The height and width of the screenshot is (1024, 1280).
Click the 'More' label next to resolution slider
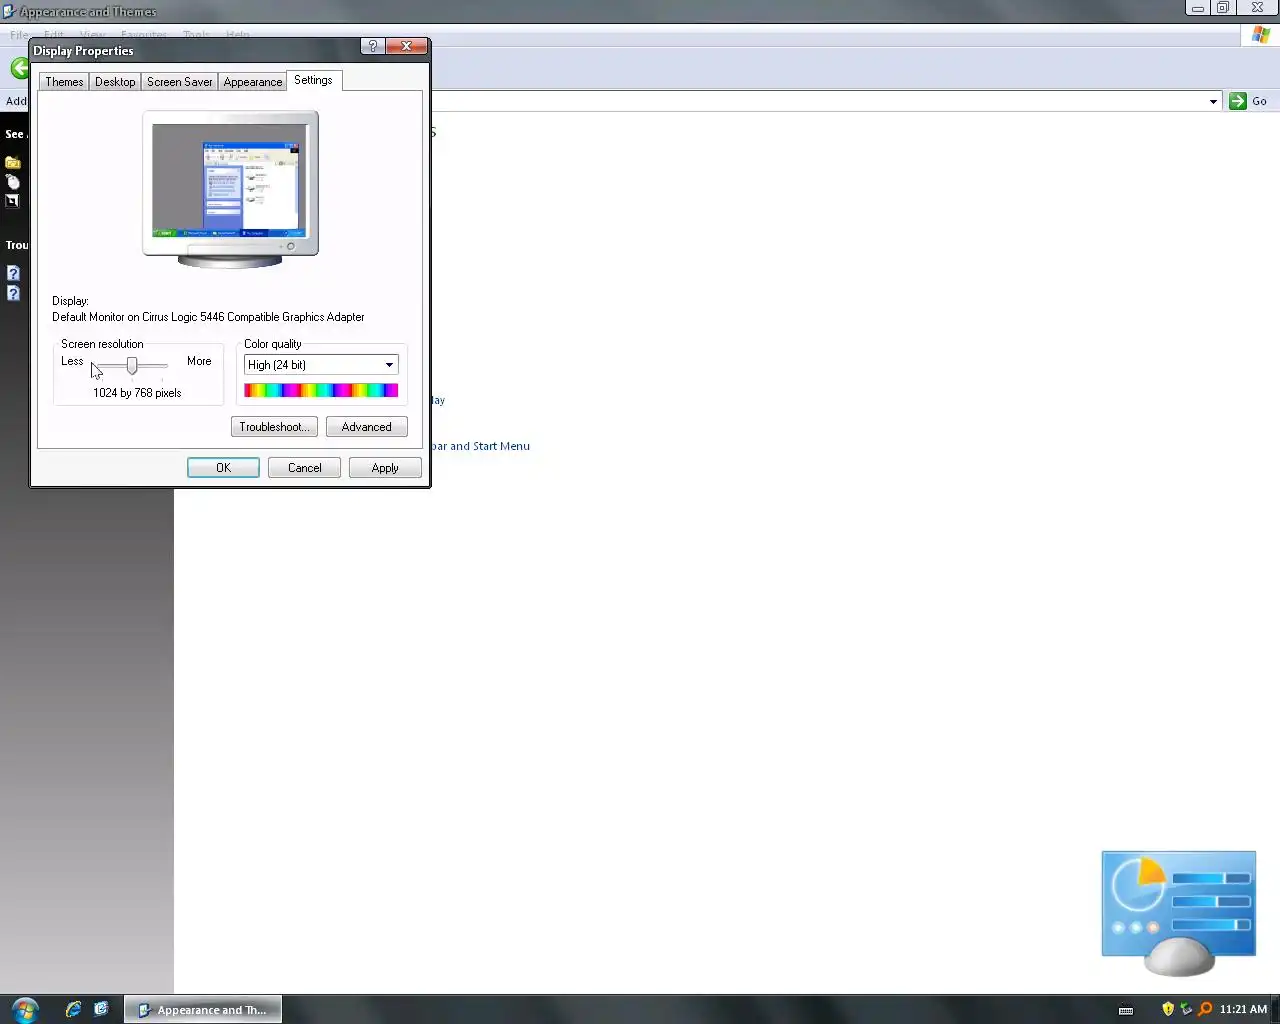[x=199, y=361]
